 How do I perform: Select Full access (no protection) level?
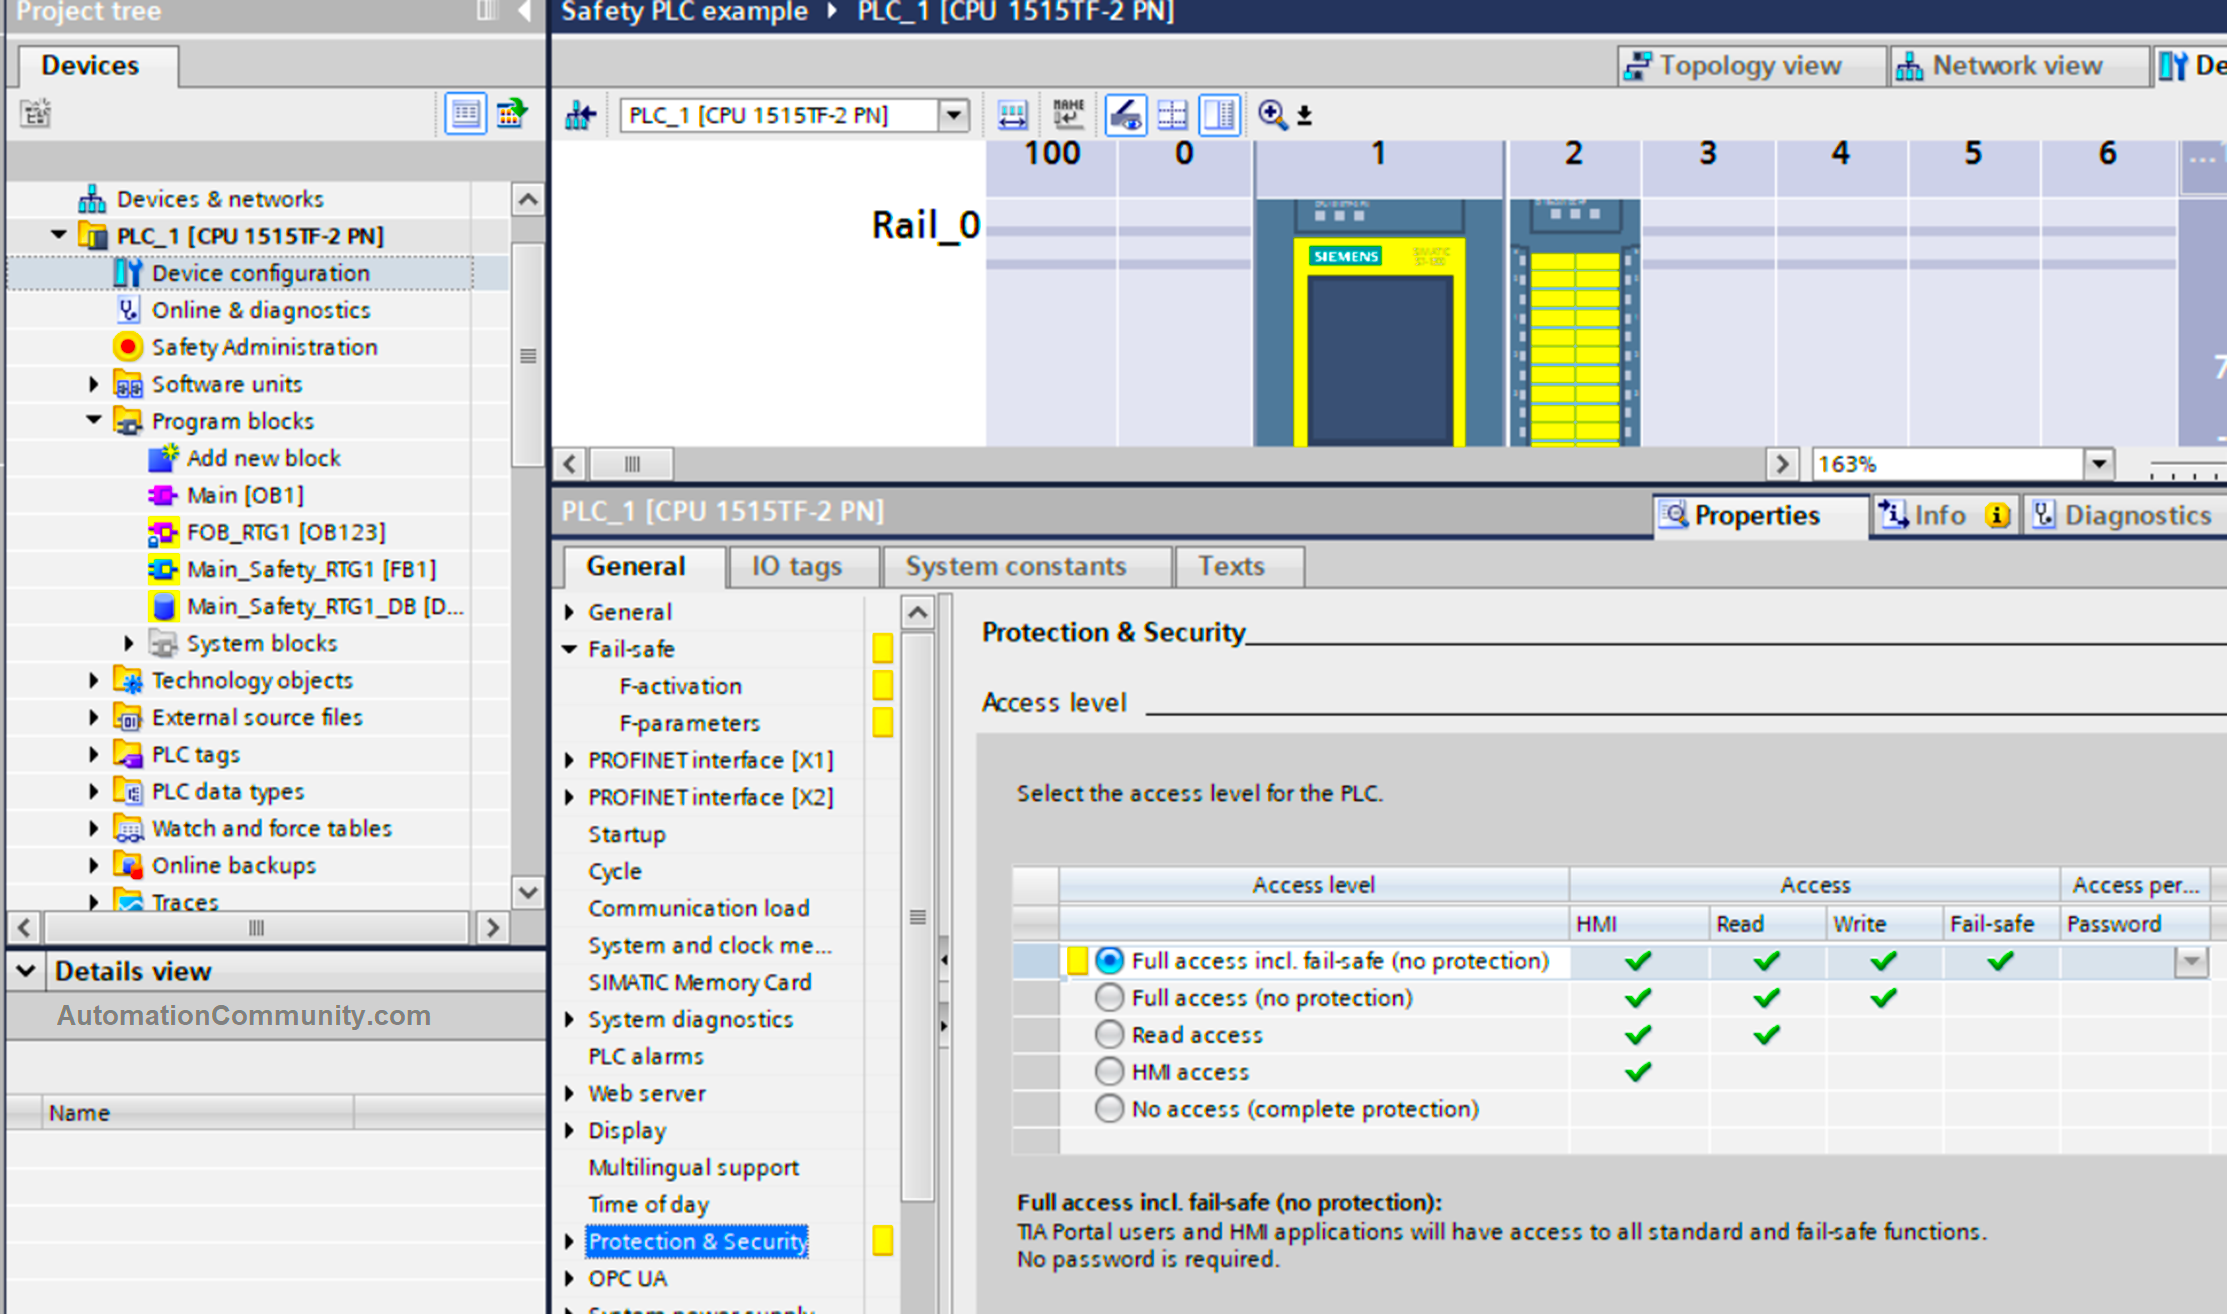[x=1109, y=997]
